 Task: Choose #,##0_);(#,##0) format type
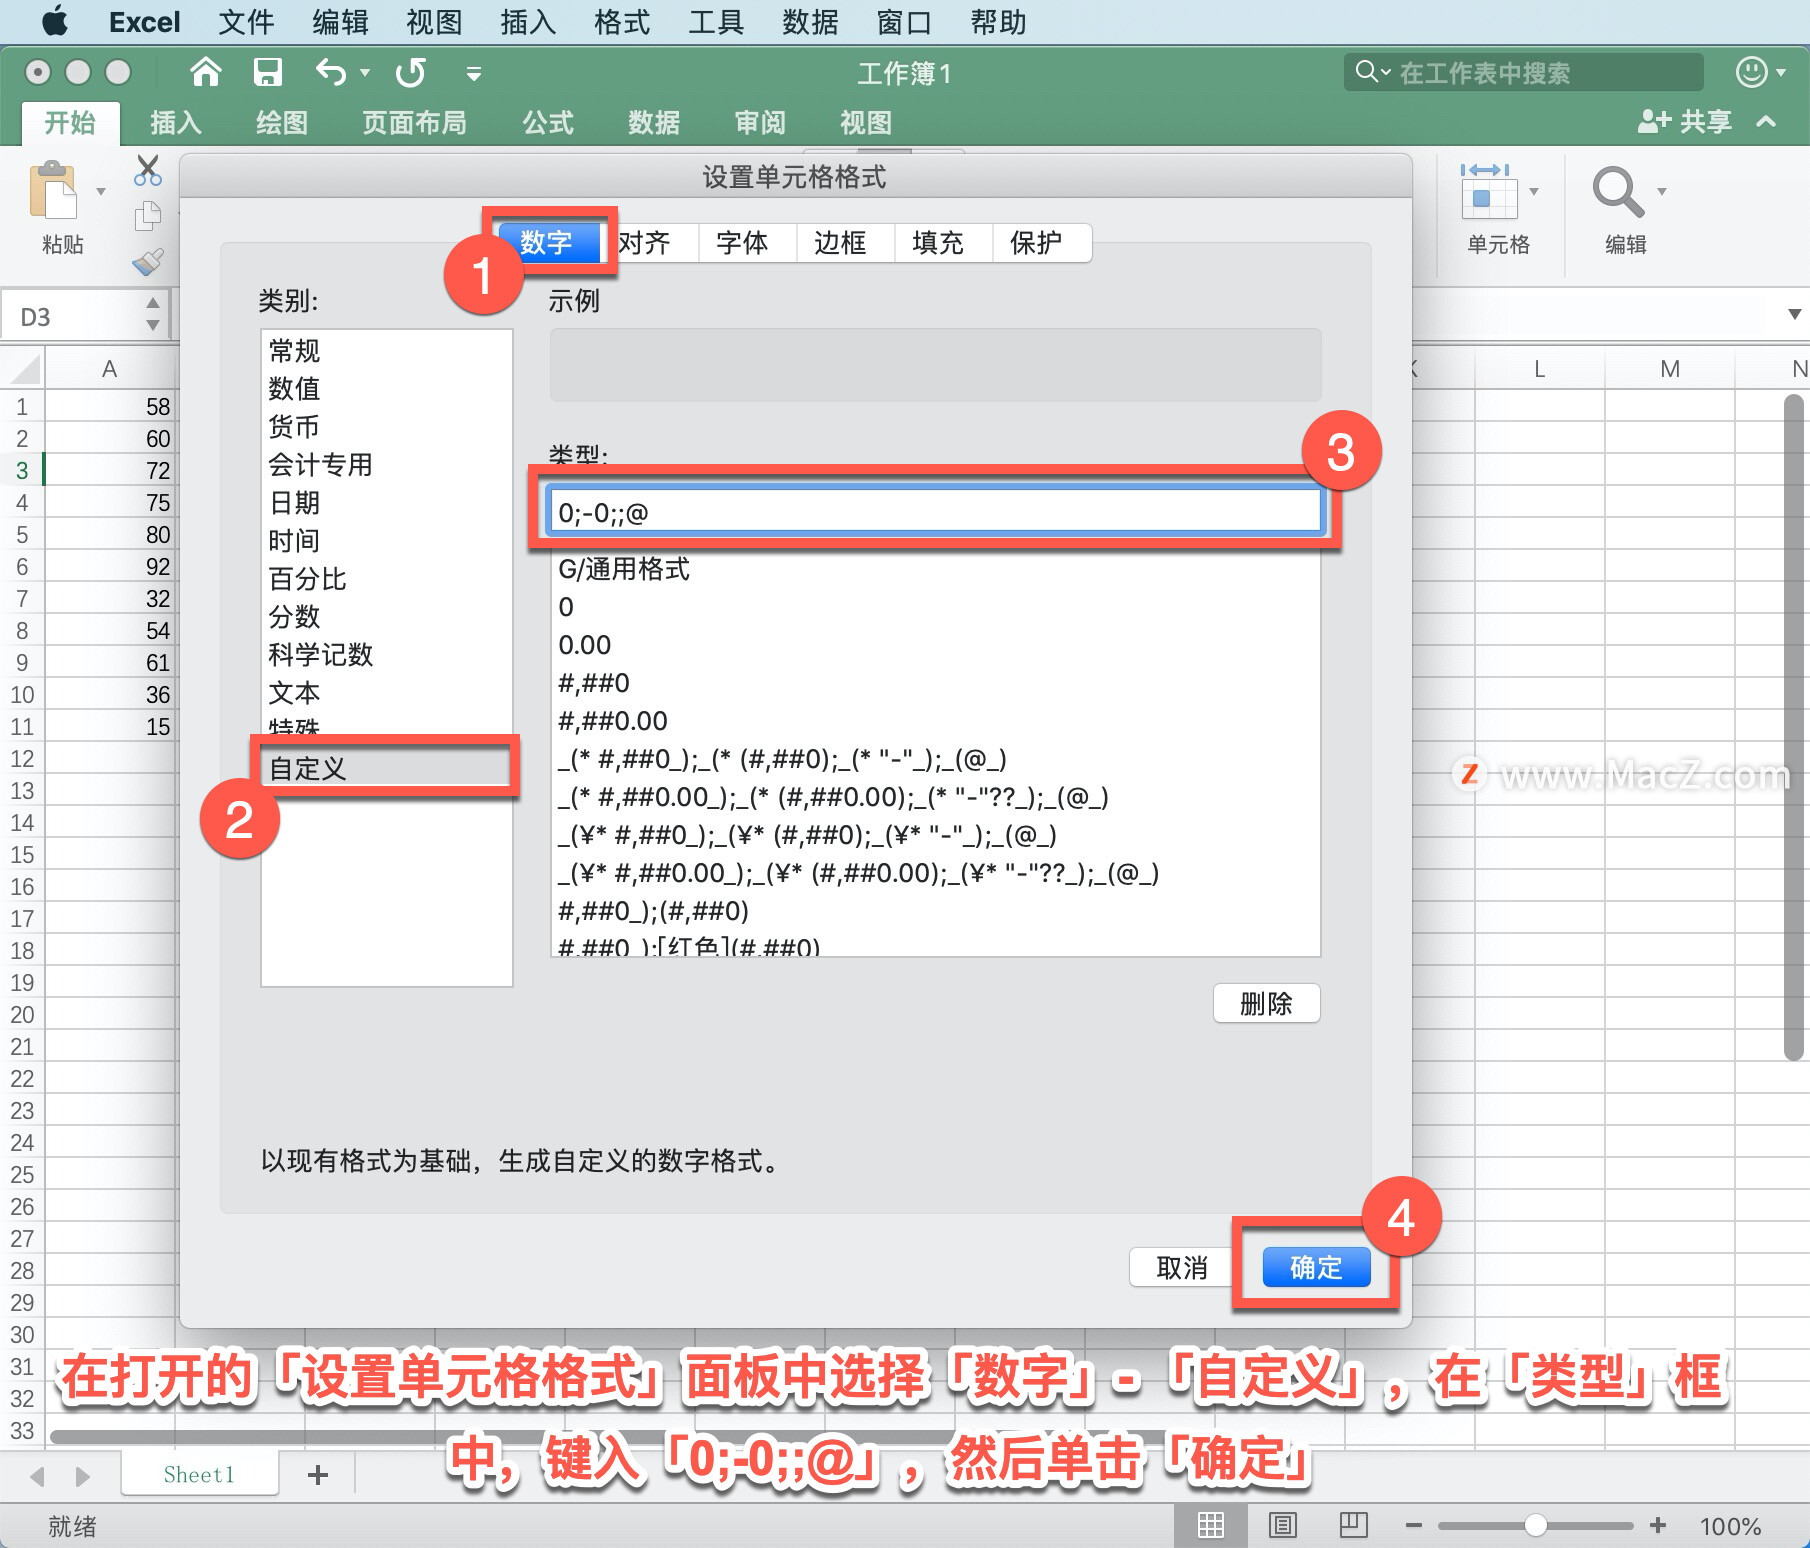click(935, 912)
